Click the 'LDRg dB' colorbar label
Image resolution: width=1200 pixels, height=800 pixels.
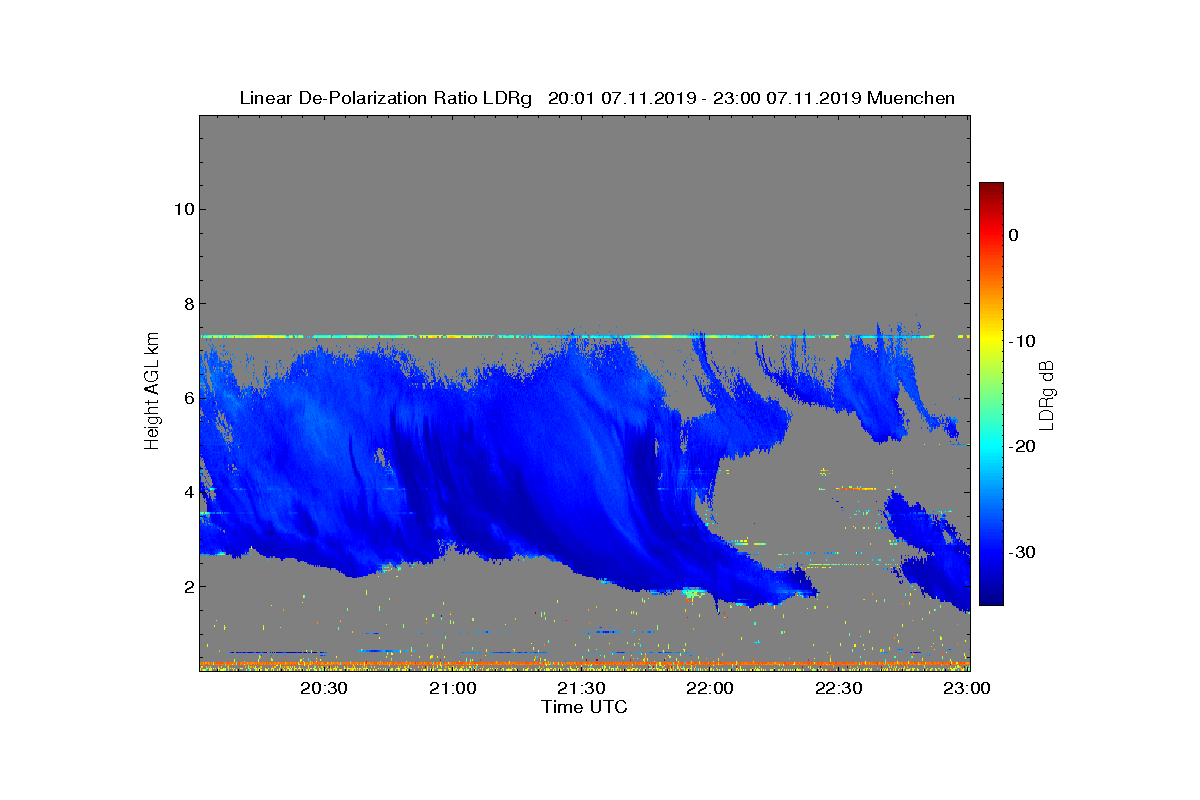(1047, 393)
